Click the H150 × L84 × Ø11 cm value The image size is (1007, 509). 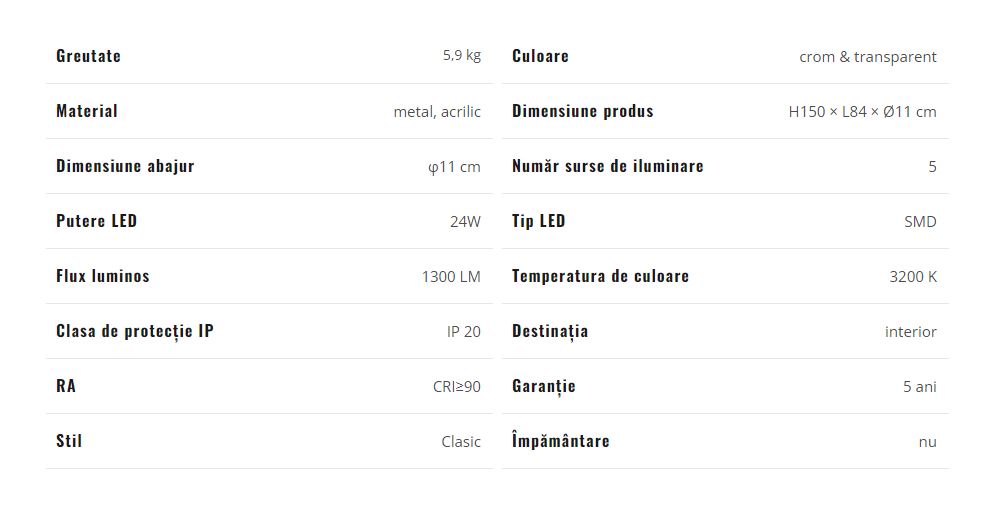tap(863, 112)
